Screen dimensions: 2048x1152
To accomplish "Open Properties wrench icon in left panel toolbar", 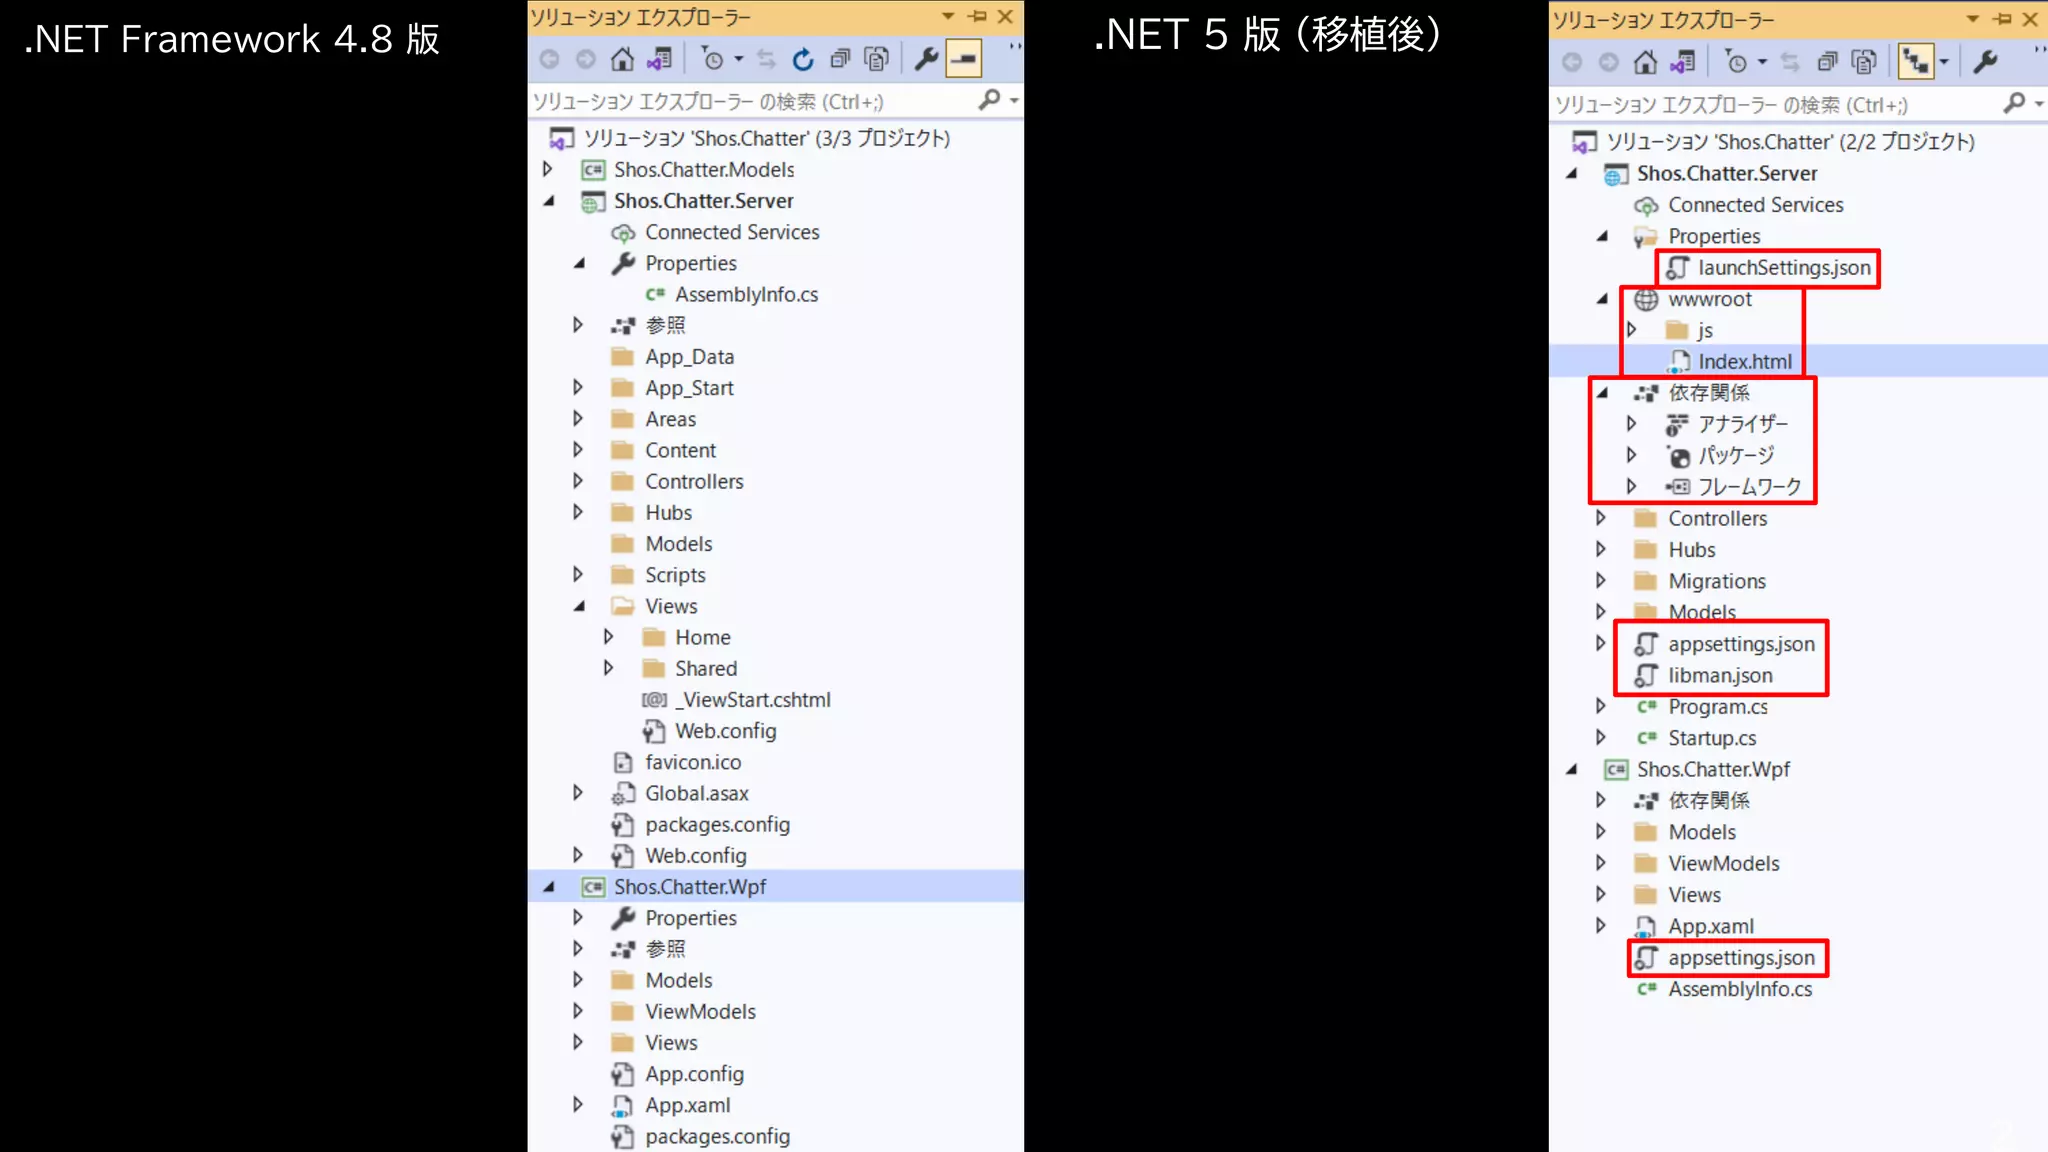I will click(x=926, y=59).
